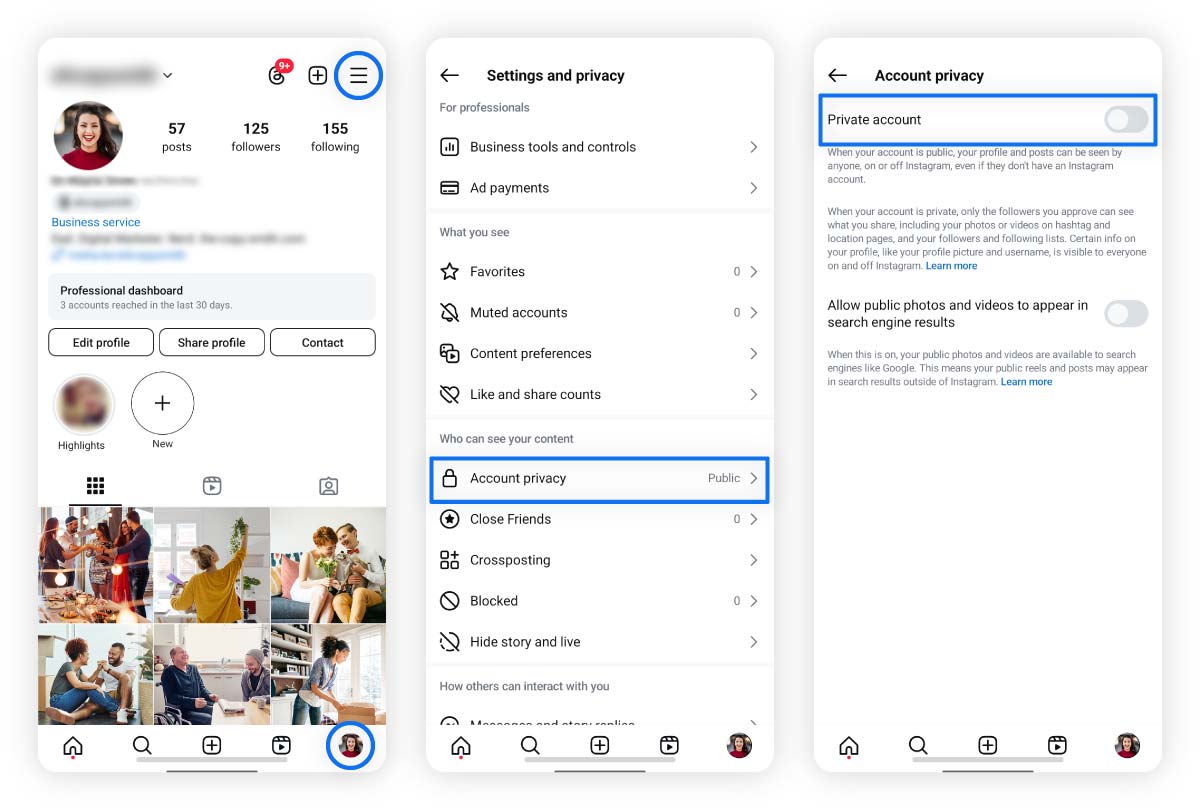Screen dimensions: 1200x810
Task: Open Threads icon with 9+ badge
Action: coord(279,74)
